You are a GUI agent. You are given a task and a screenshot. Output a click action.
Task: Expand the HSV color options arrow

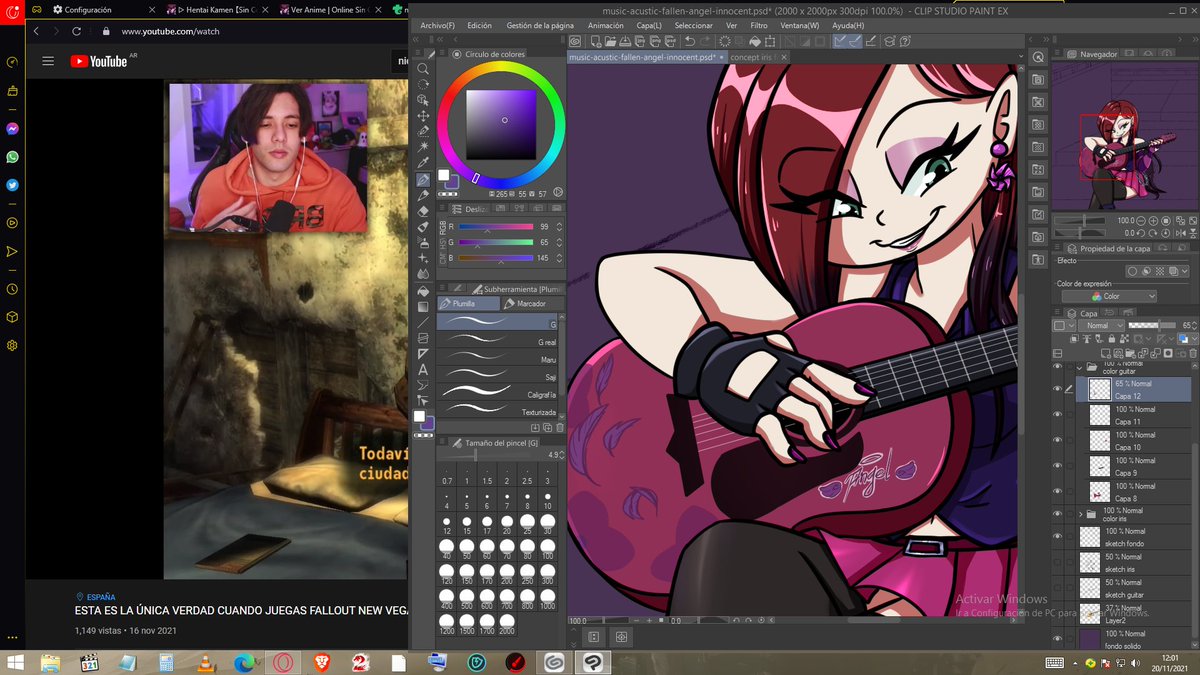(x=558, y=193)
